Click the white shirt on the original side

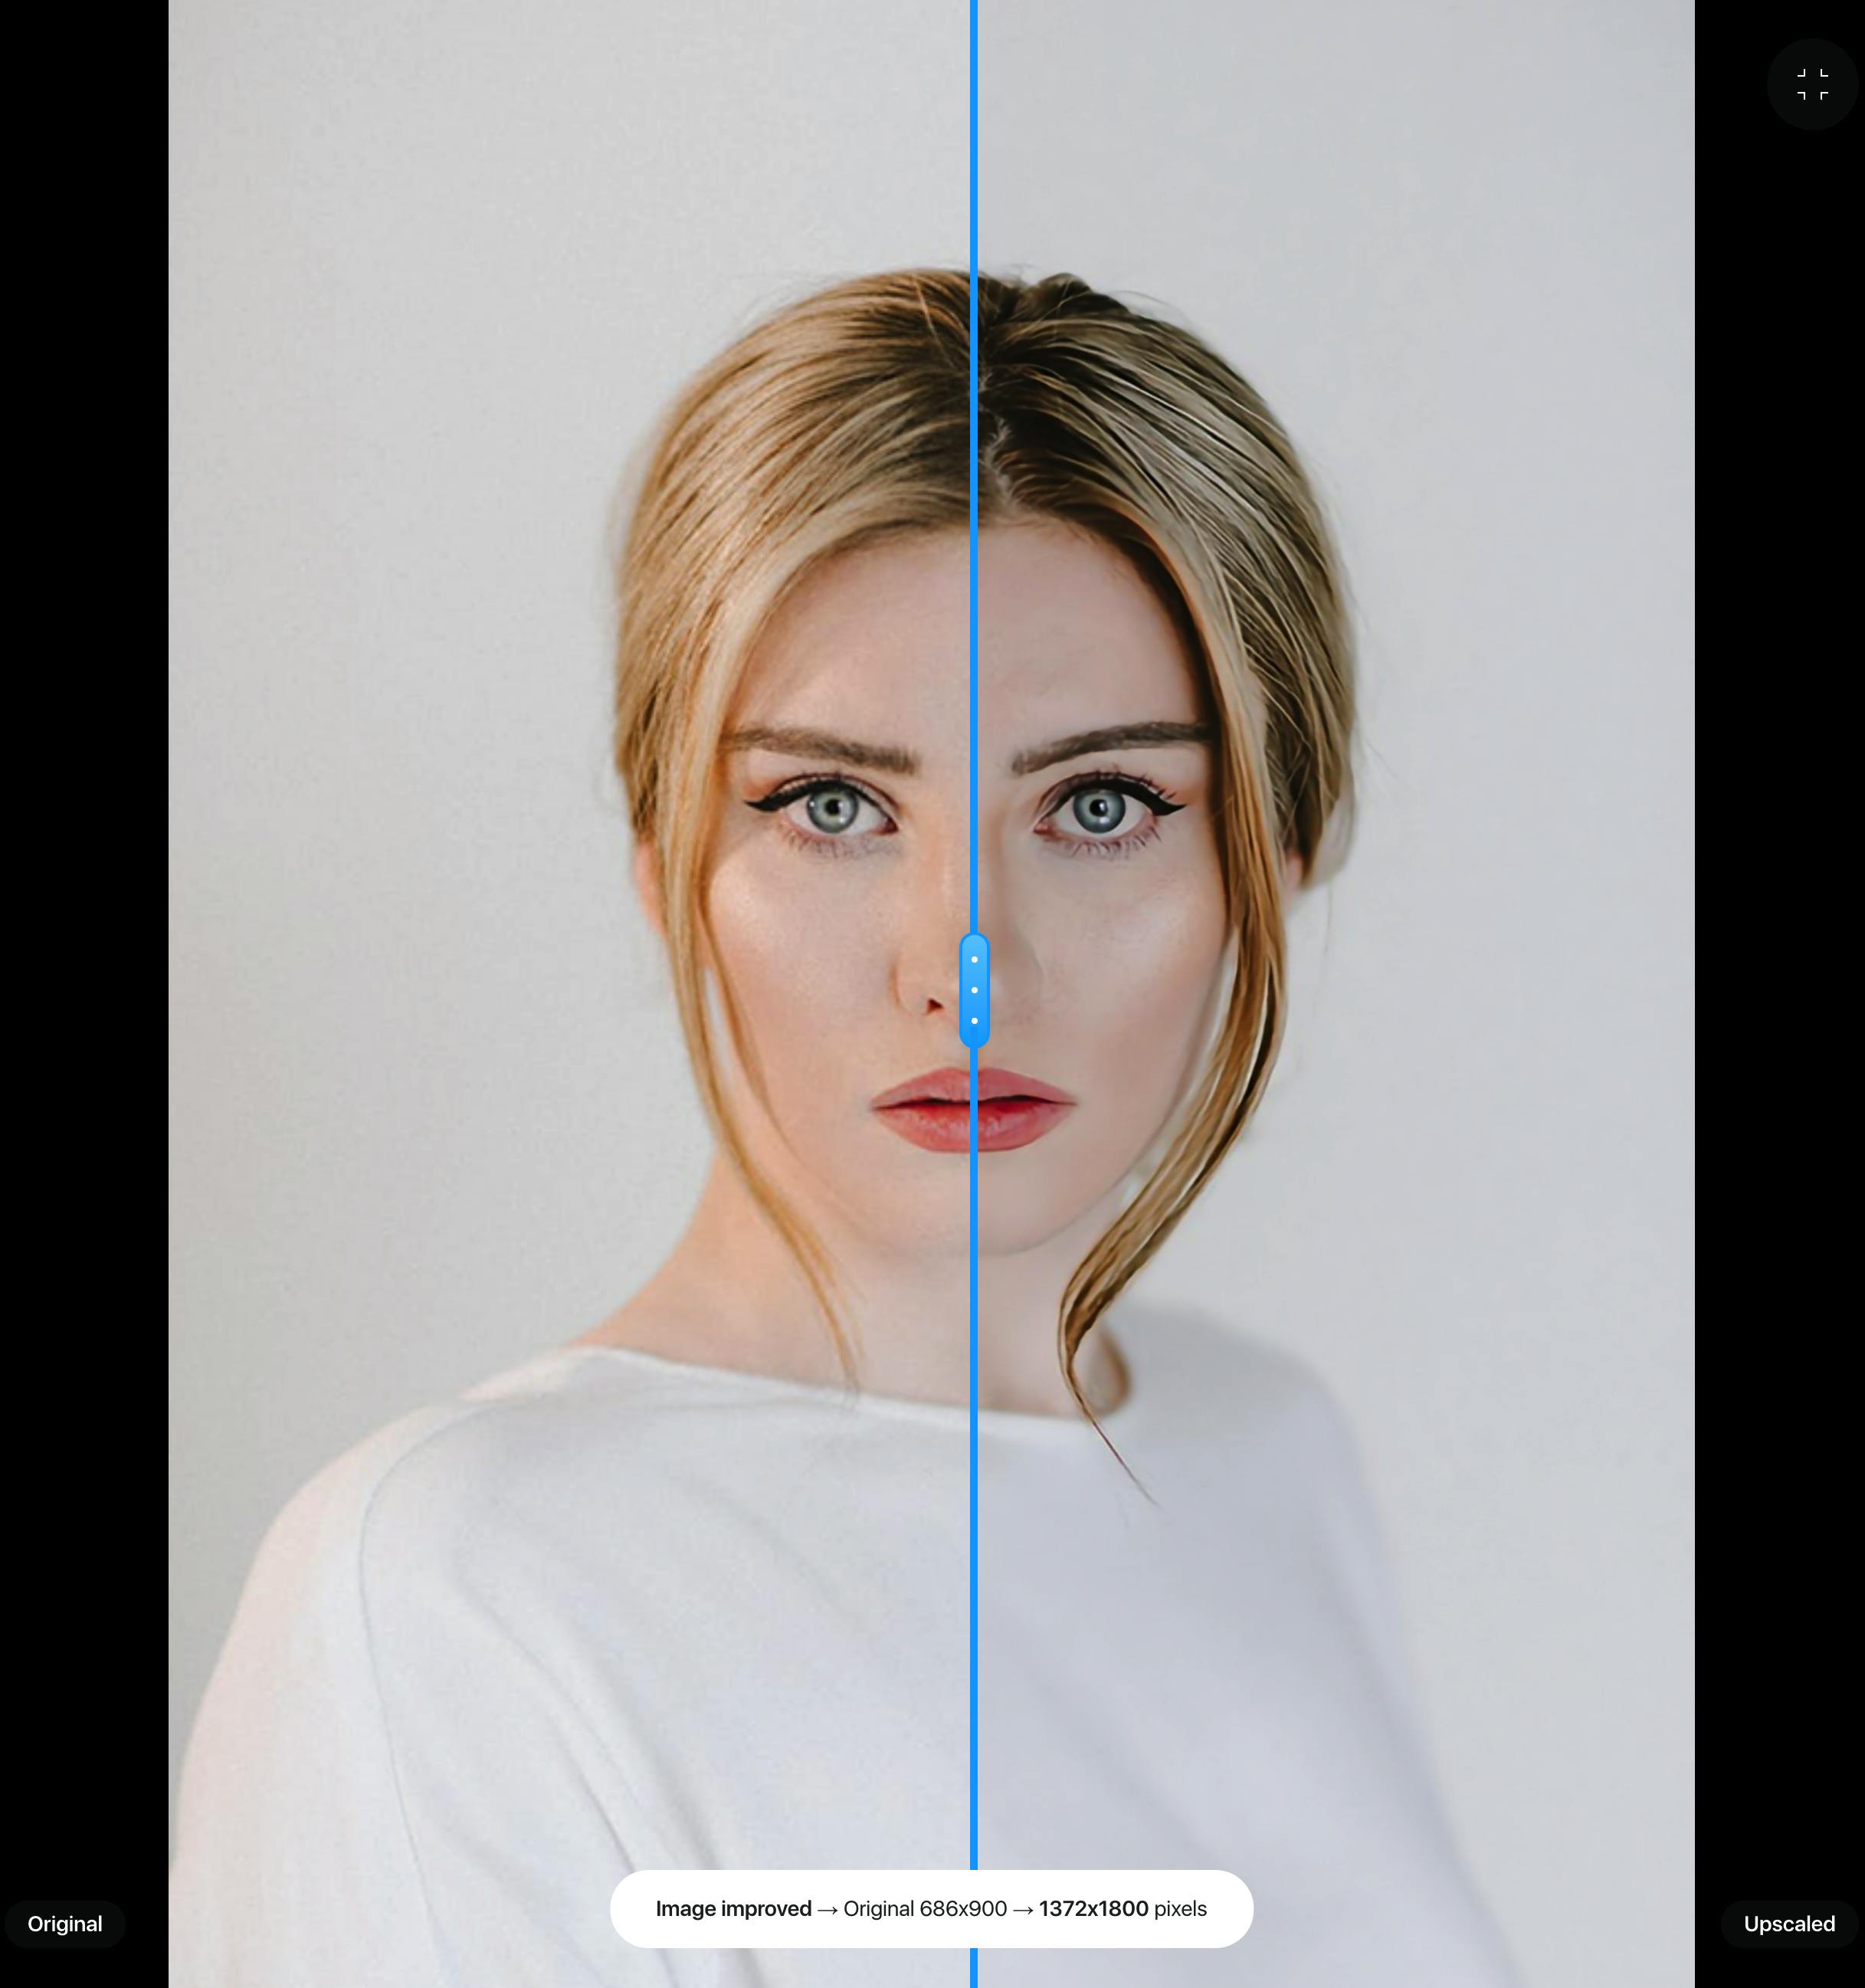(x=600, y=1650)
